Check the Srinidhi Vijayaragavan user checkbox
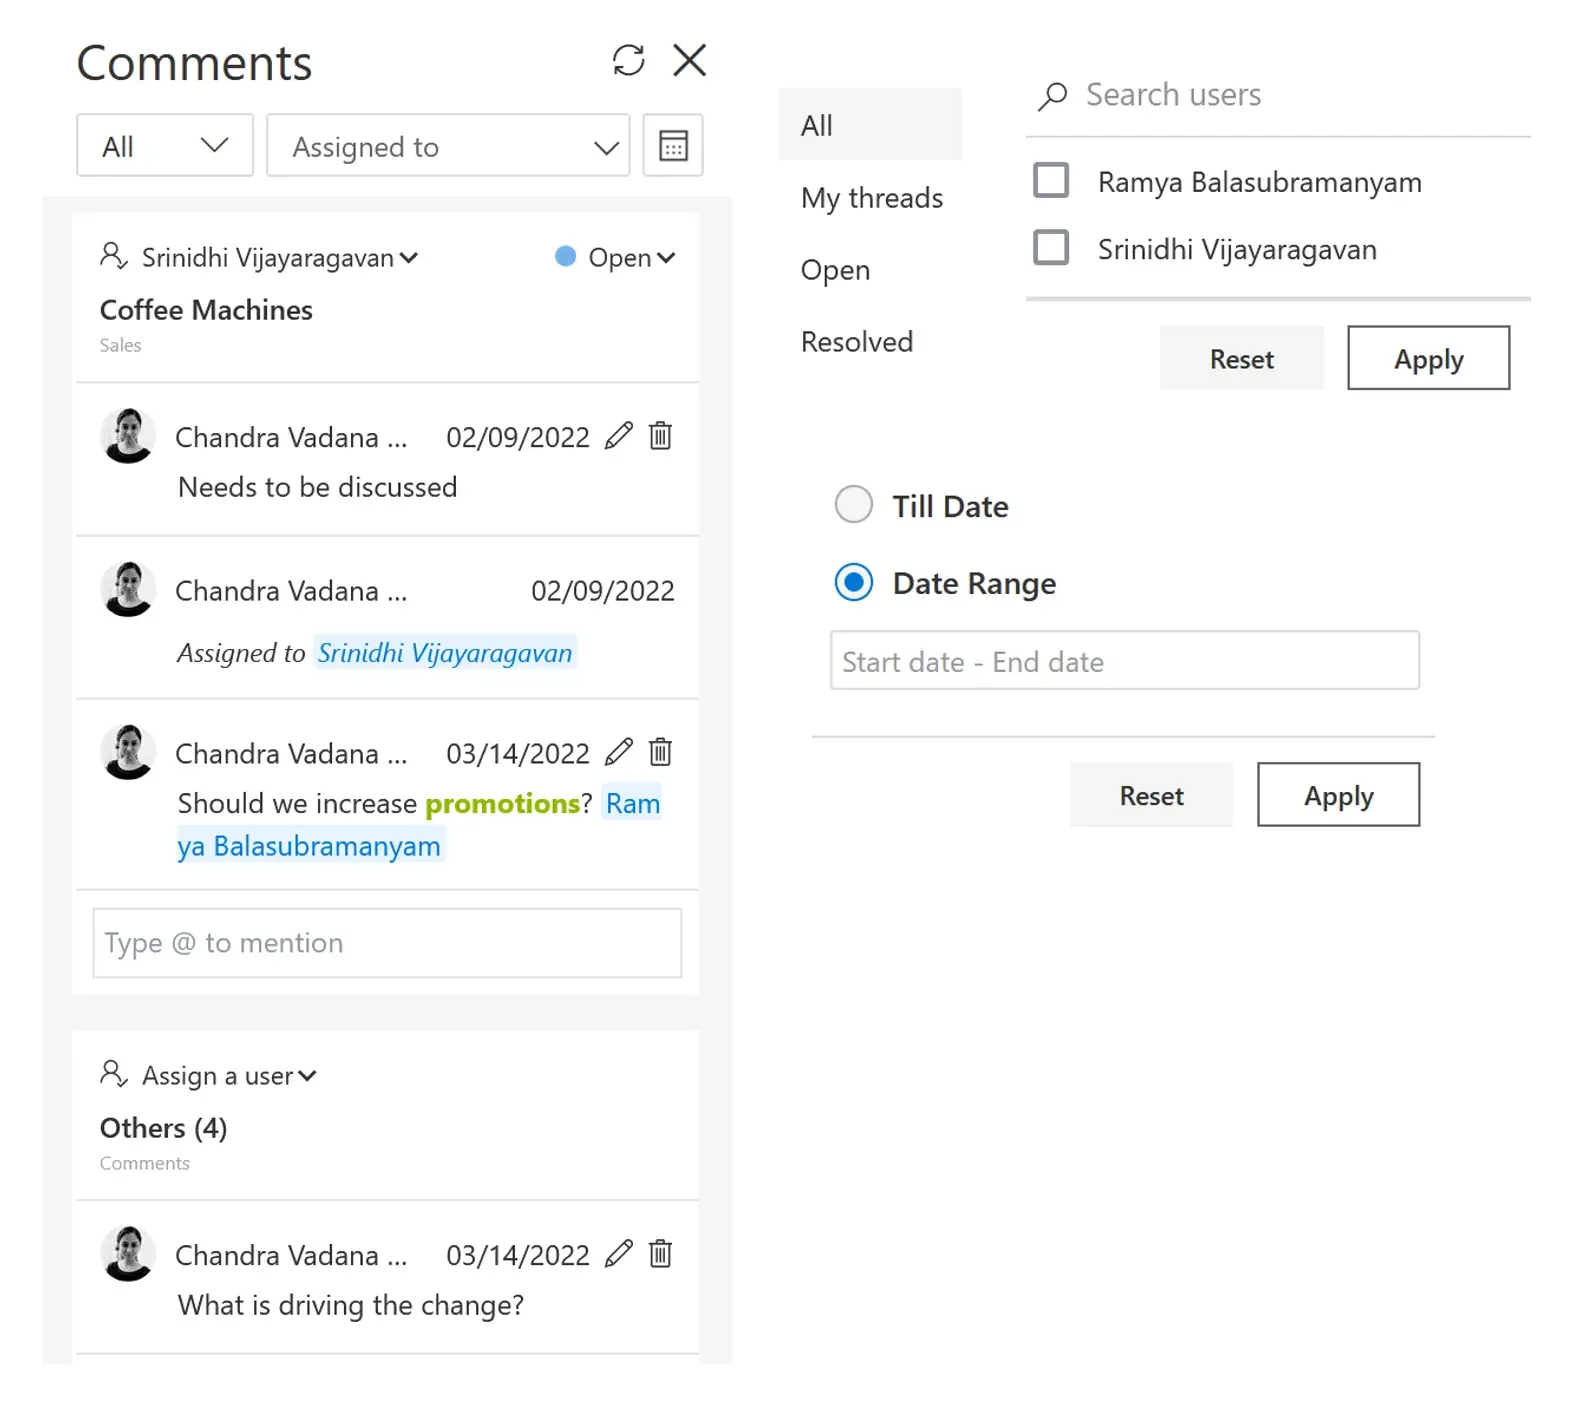The image size is (1573, 1406). coord(1051,248)
